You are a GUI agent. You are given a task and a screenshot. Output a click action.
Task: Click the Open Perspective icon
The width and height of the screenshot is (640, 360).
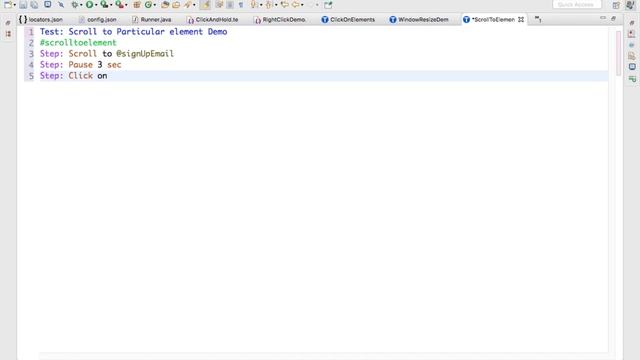(616, 5)
